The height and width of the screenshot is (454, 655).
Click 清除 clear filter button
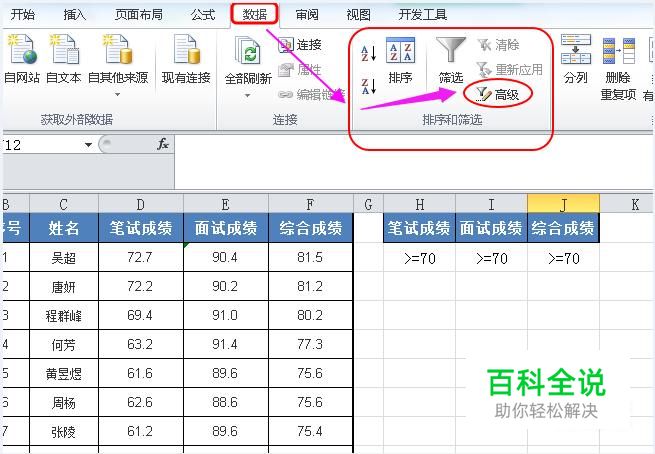point(498,44)
